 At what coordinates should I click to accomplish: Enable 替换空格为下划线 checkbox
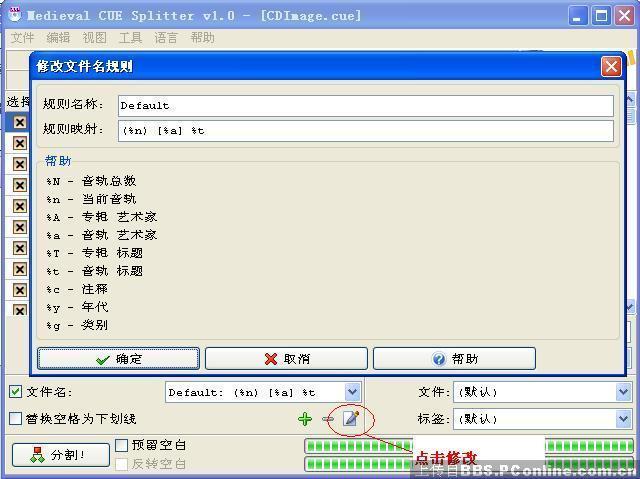coord(16,419)
